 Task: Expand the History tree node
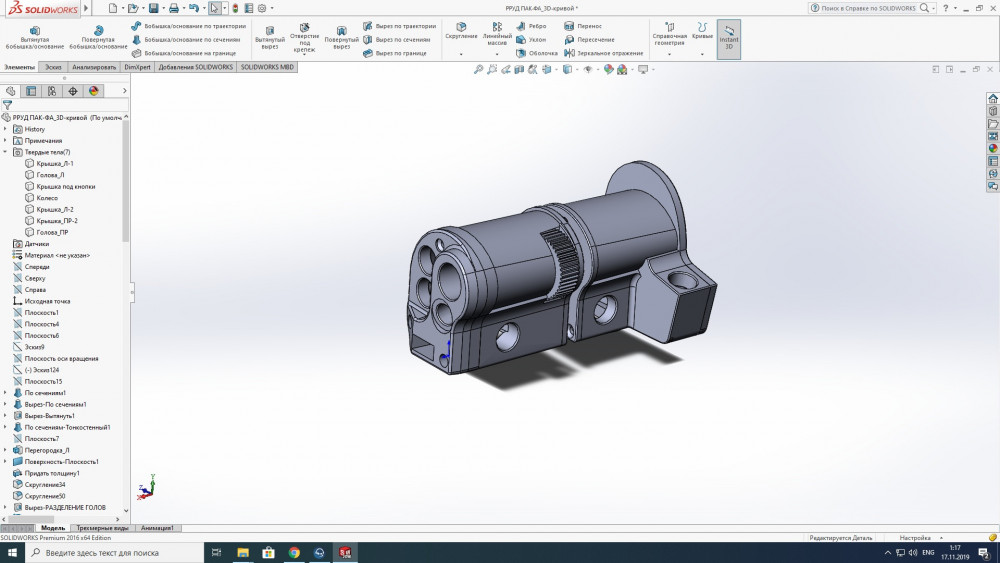click(5, 129)
